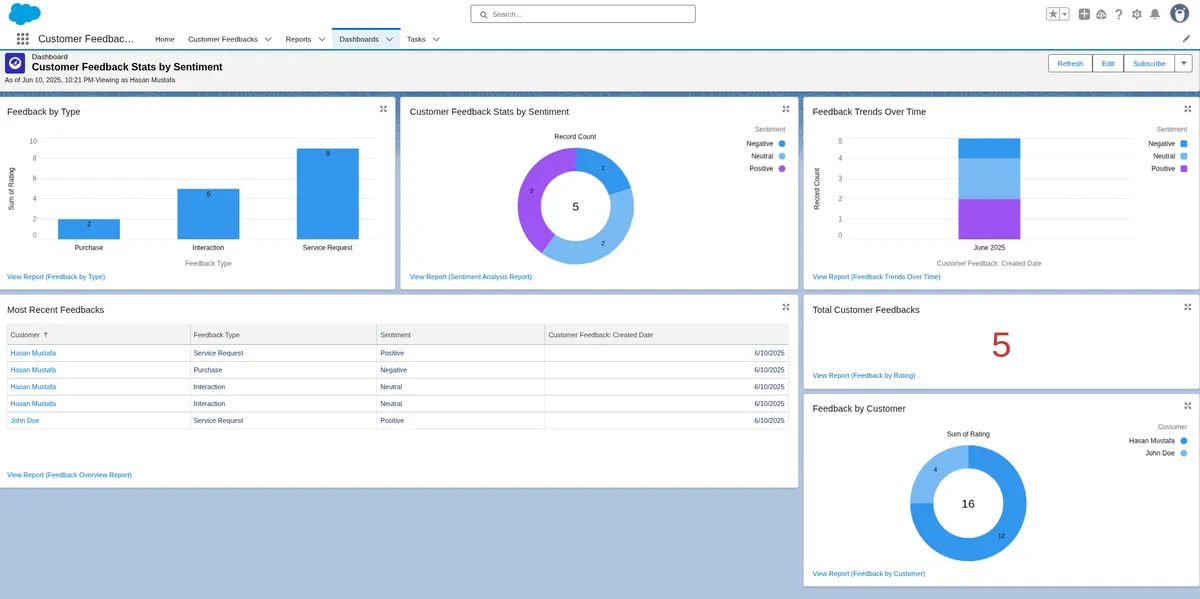Click Negative swatch in Sentiment donut legend
The height and width of the screenshot is (599, 1200).
coord(782,143)
